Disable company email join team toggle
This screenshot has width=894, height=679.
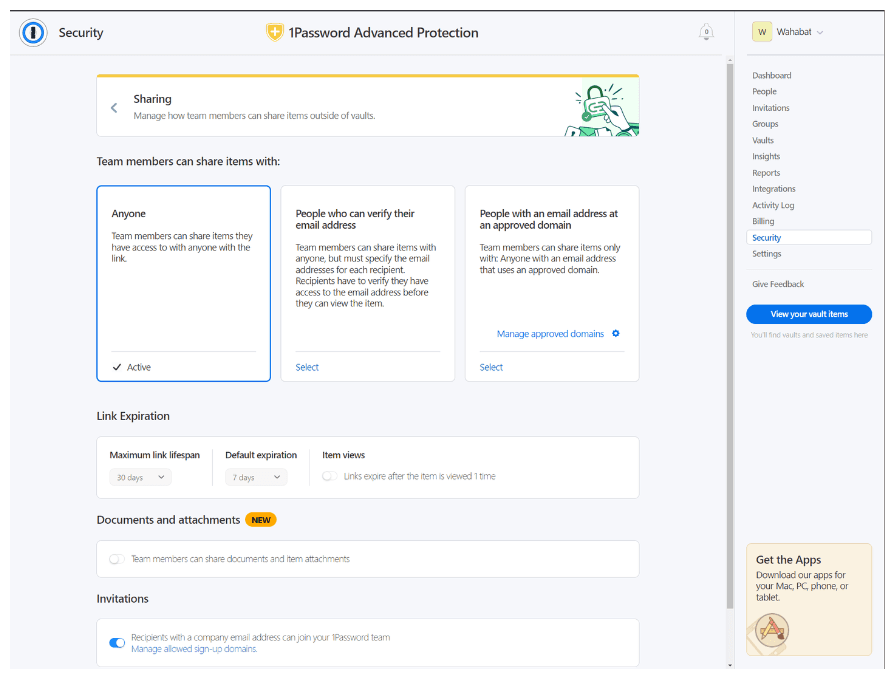click(117, 642)
